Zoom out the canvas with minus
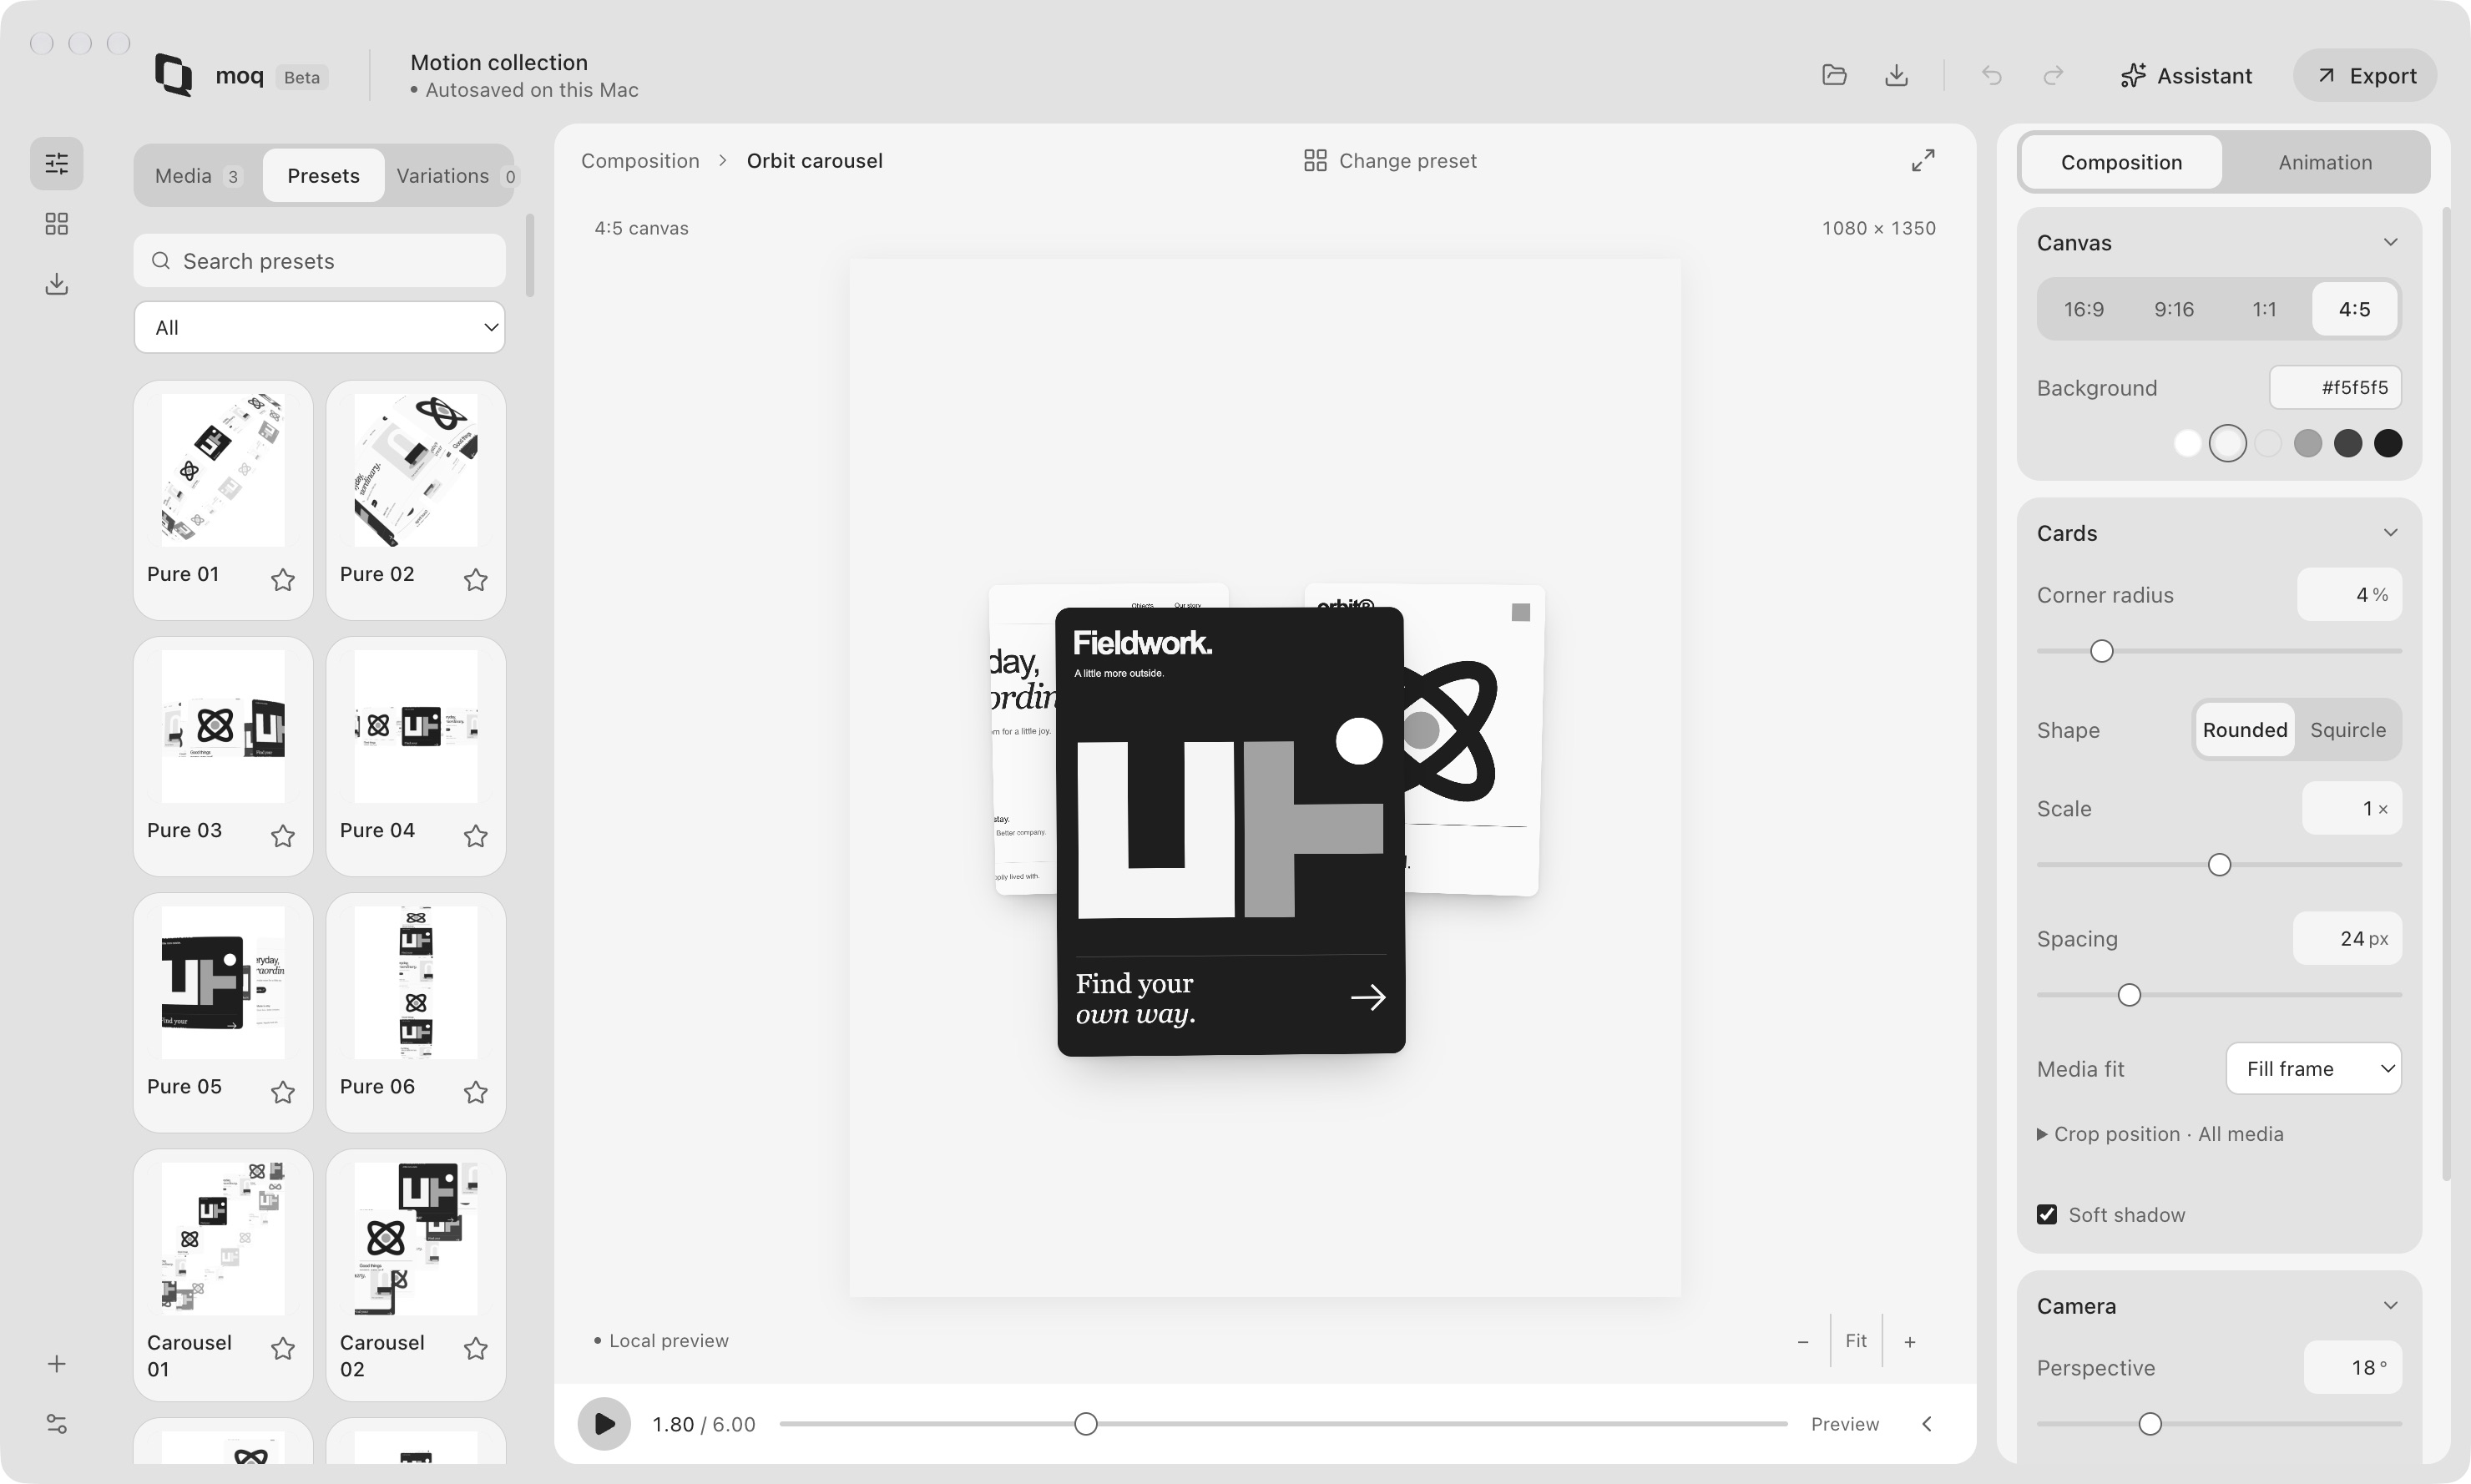The height and width of the screenshot is (1484, 2471). (1803, 1342)
